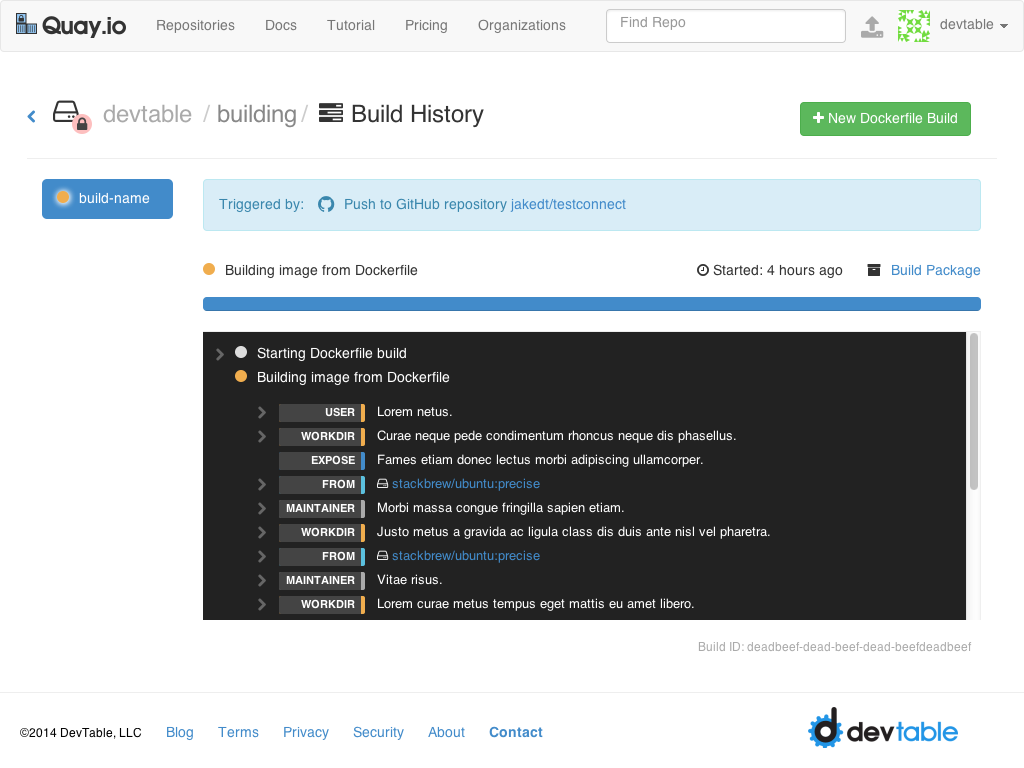The image size is (1024, 768).
Task: Click the devtable breadcrumb link
Action: (148, 114)
